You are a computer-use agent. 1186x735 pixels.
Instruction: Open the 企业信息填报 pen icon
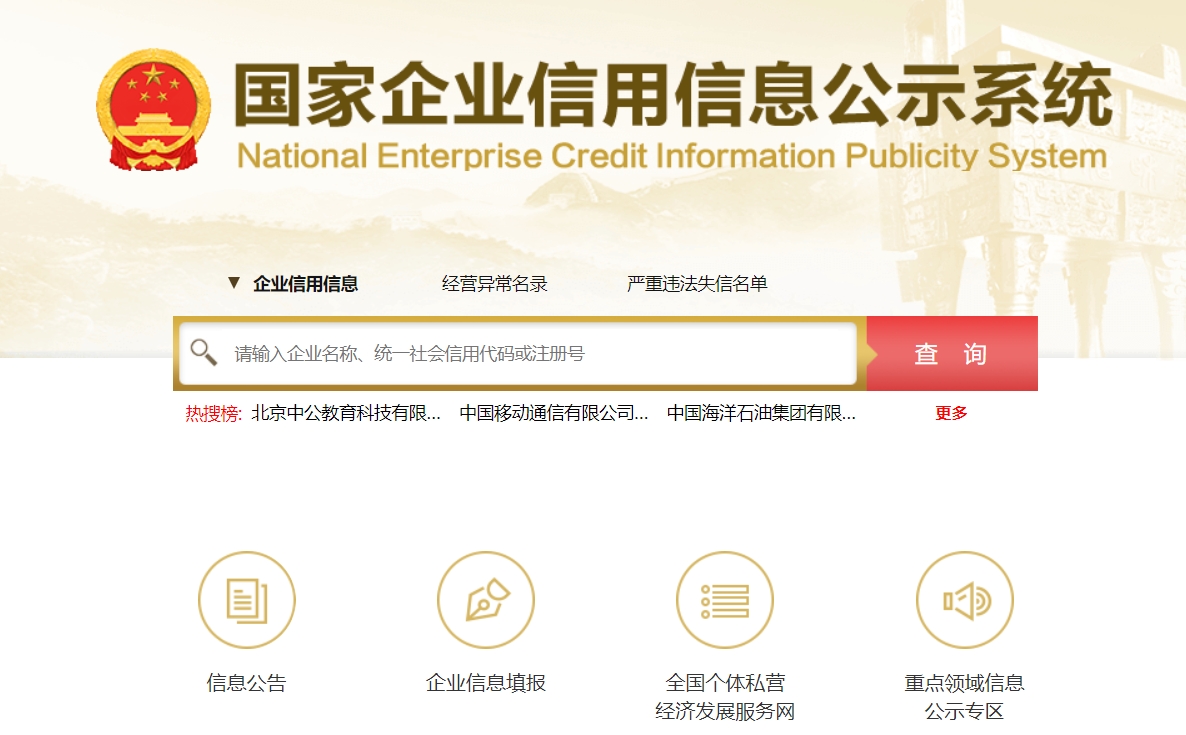click(x=486, y=600)
